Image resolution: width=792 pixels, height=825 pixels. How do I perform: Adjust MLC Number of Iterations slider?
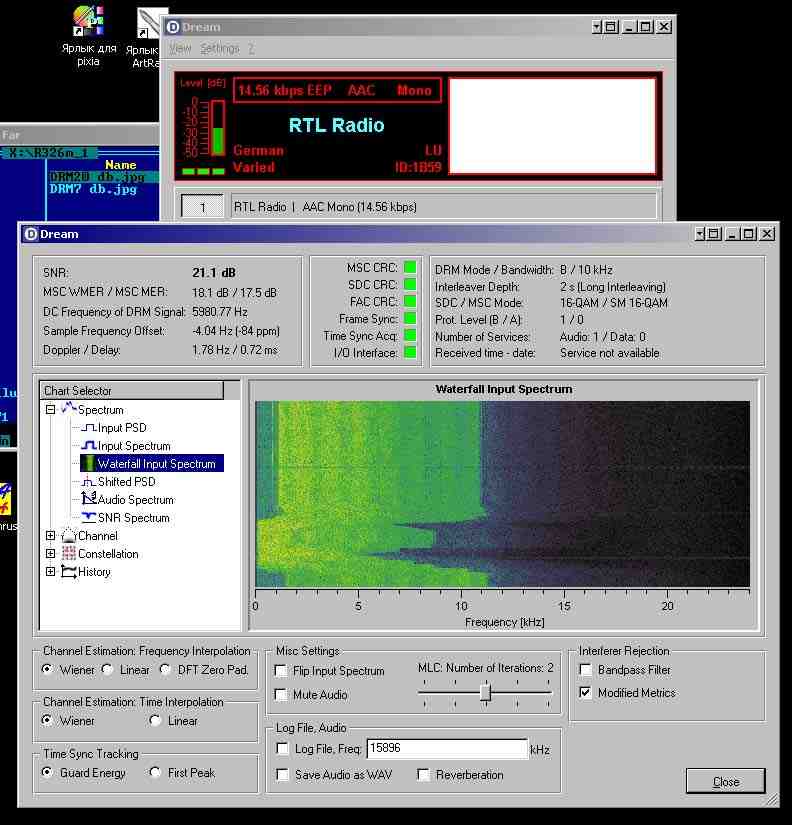(485, 692)
